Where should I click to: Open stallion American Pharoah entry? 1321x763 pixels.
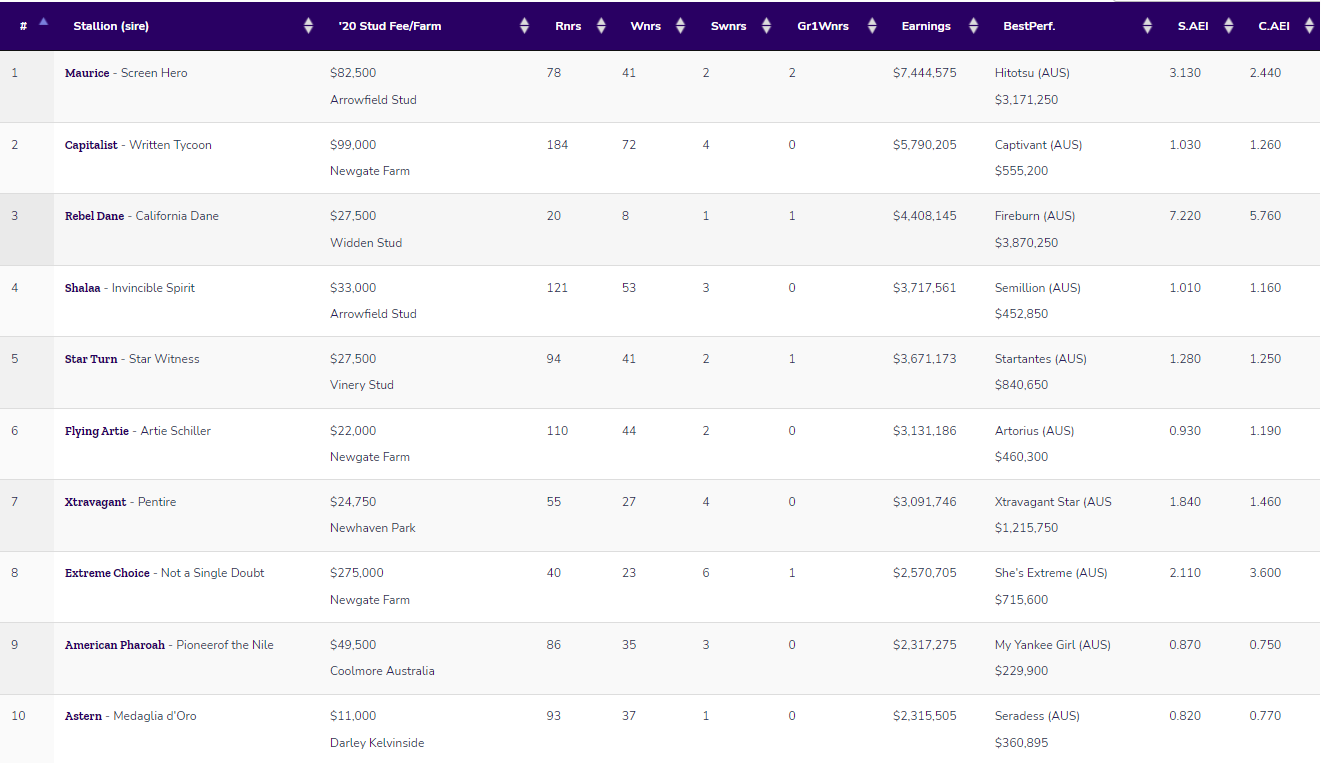click(x=115, y=645)
